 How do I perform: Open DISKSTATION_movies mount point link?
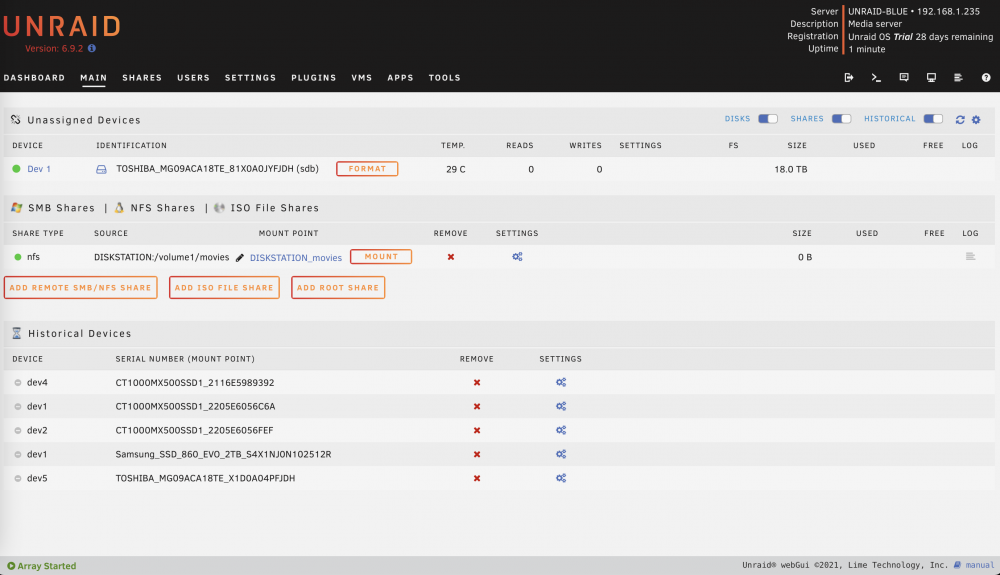coord(296,258)
